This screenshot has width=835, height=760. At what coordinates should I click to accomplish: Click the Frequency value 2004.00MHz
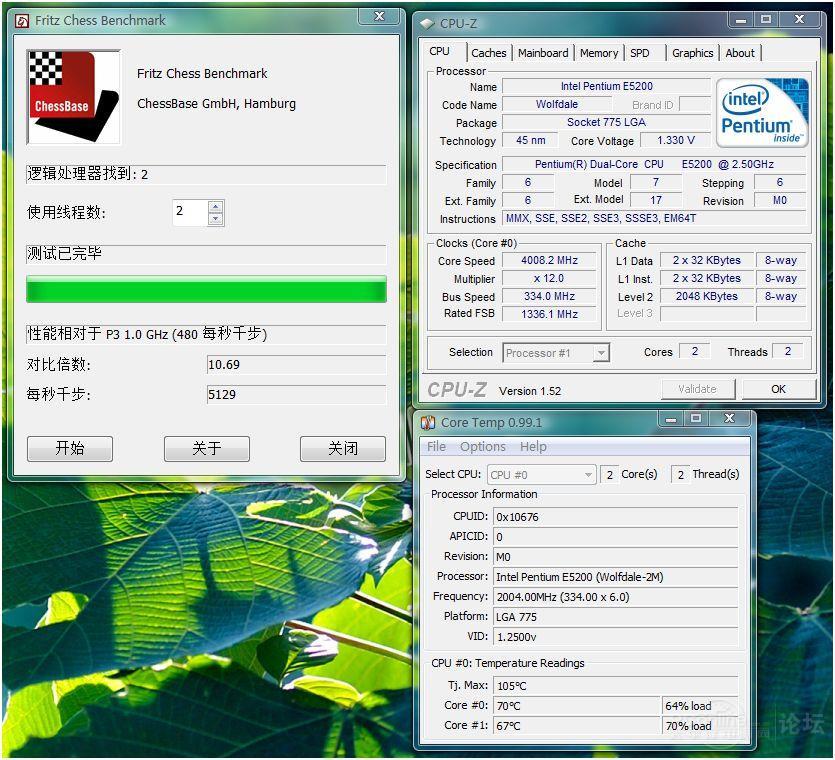click(616, 597)
